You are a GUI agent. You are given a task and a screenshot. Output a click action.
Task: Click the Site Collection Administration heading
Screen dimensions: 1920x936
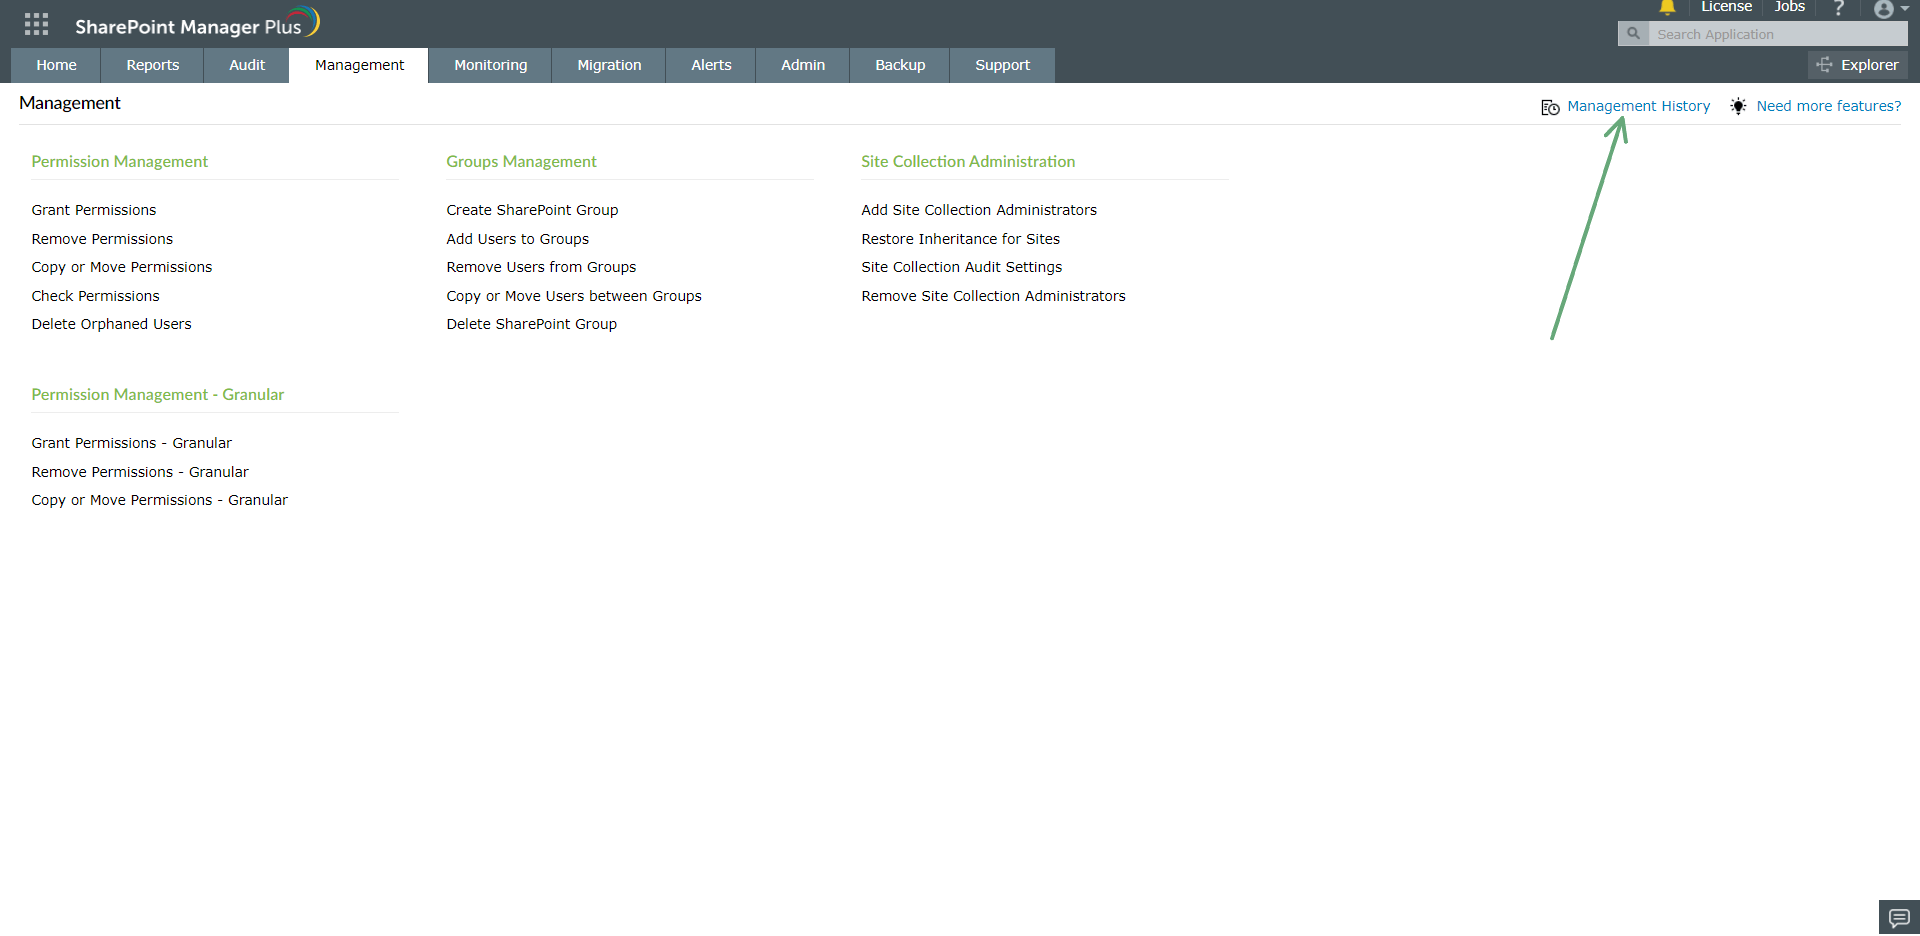(968, 161)
